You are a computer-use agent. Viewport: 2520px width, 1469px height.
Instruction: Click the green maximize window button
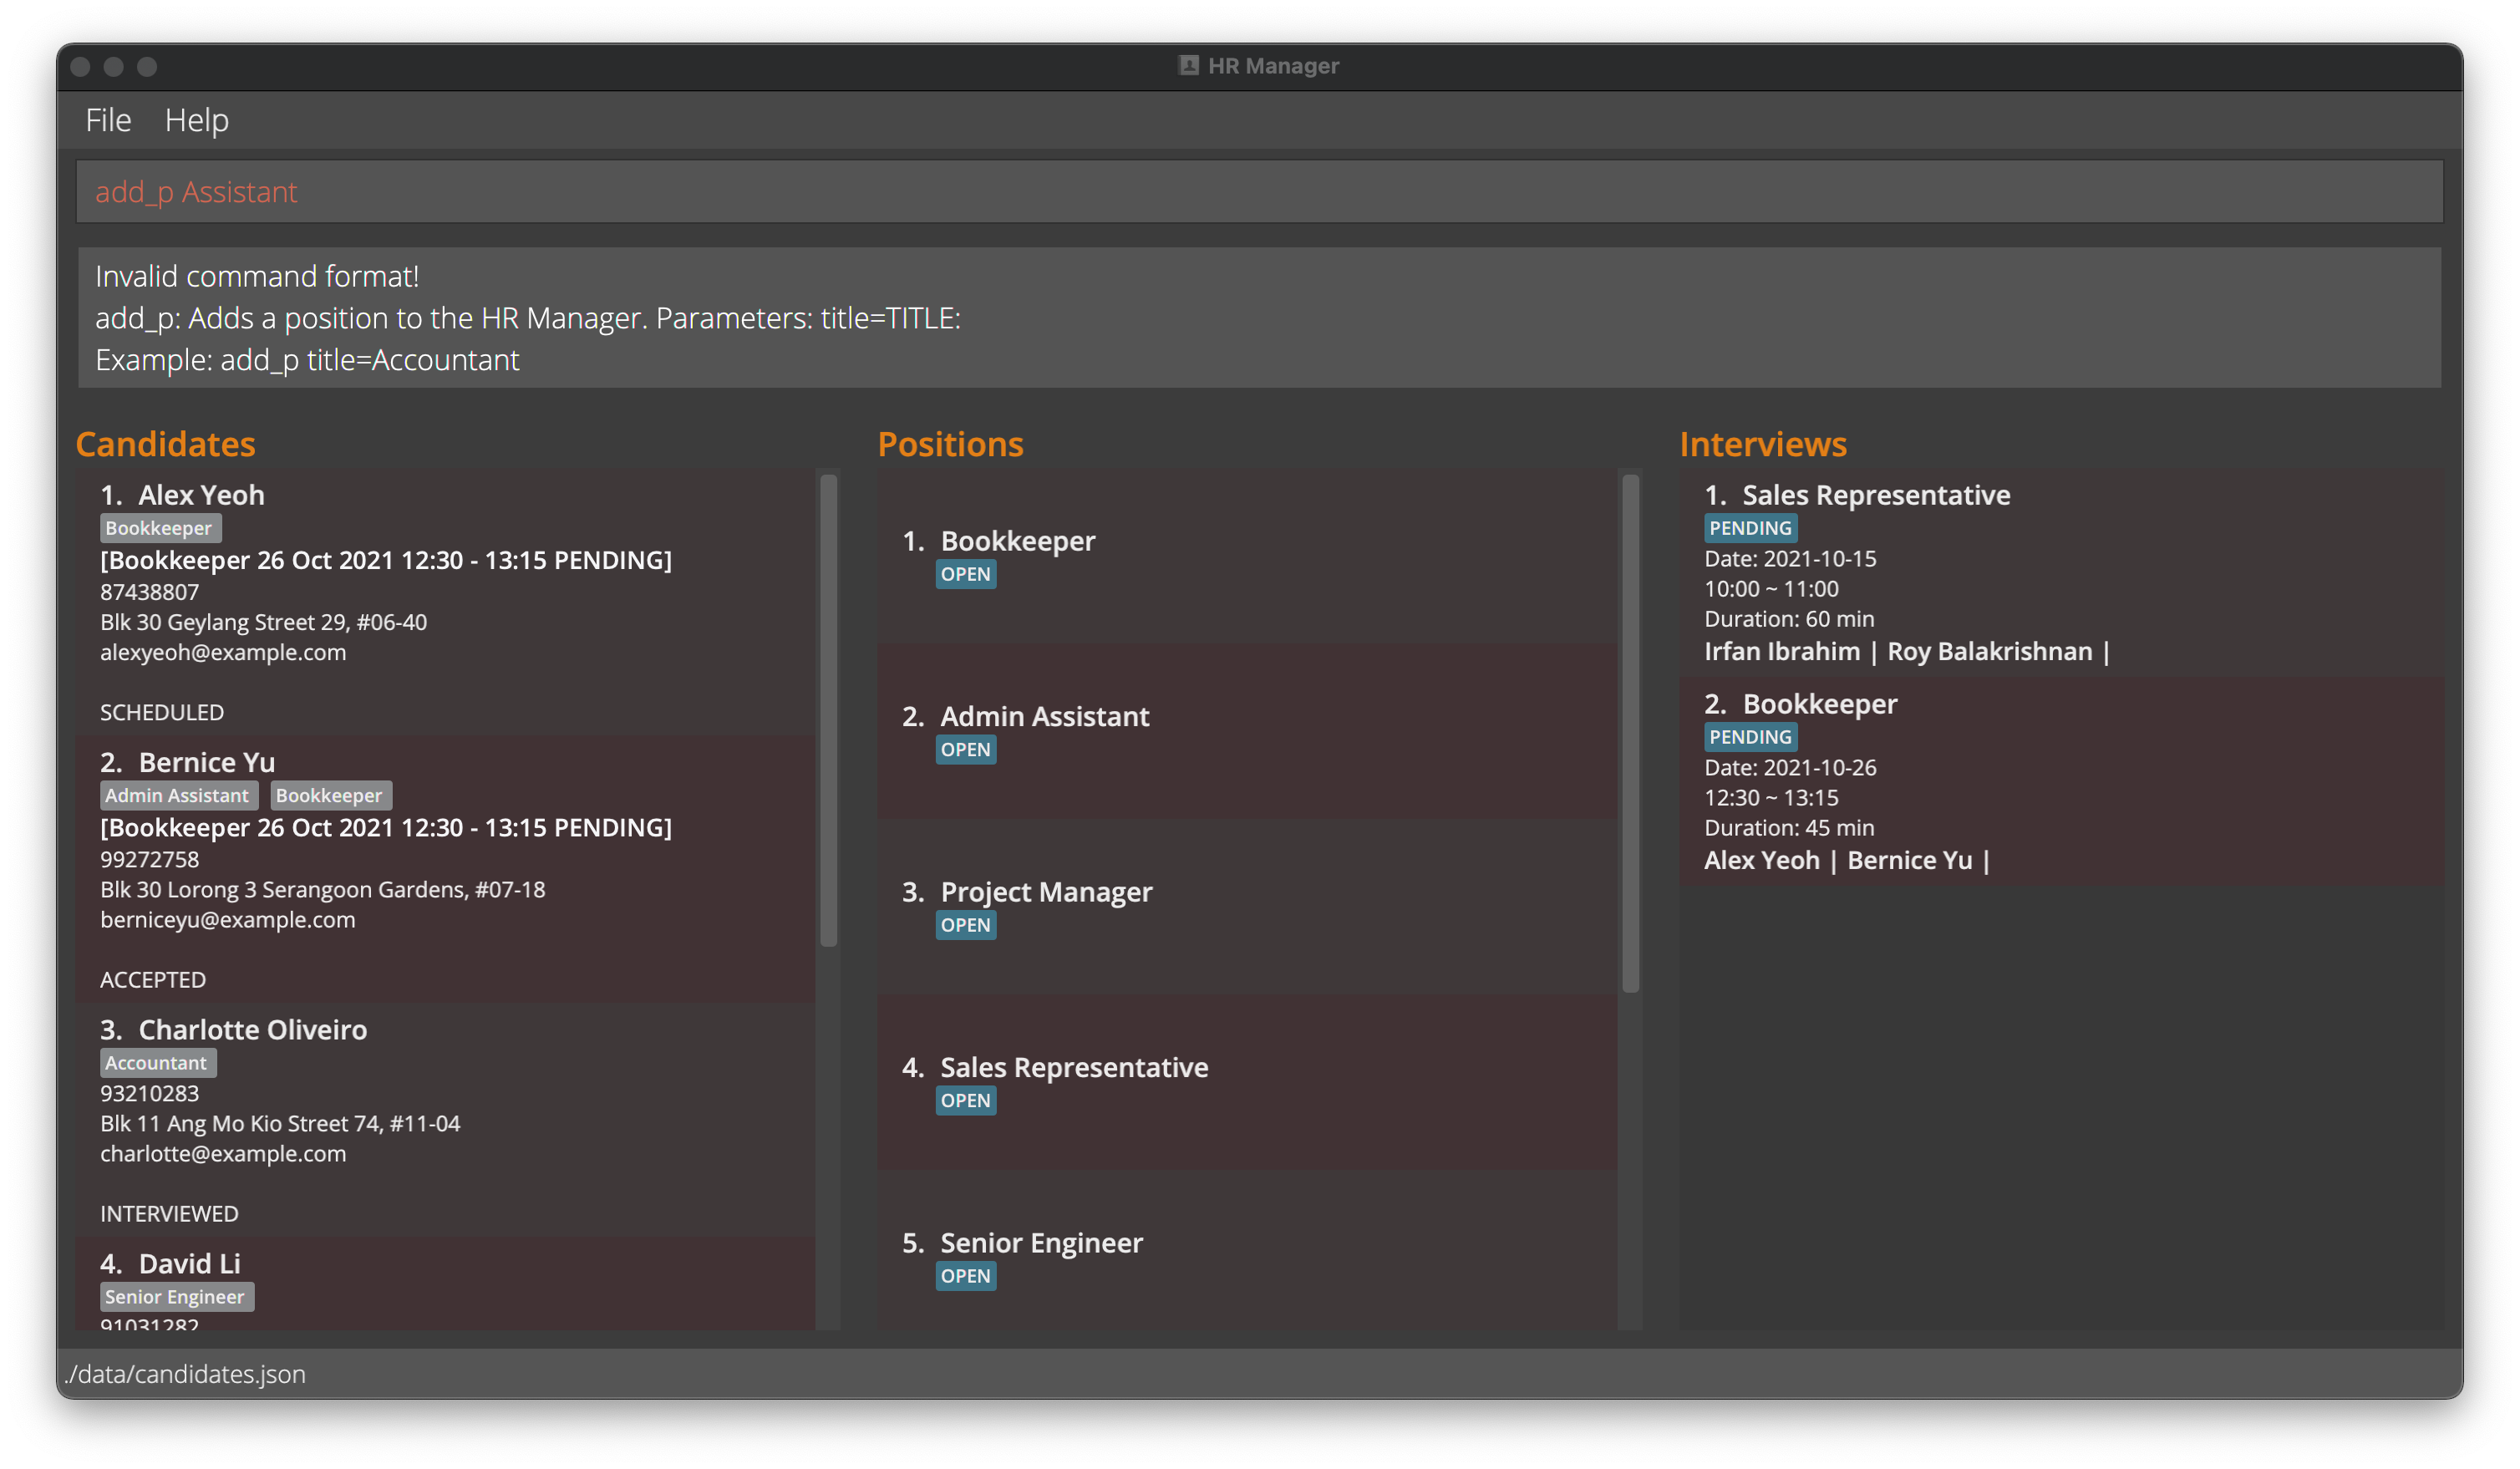click(147, 67)
